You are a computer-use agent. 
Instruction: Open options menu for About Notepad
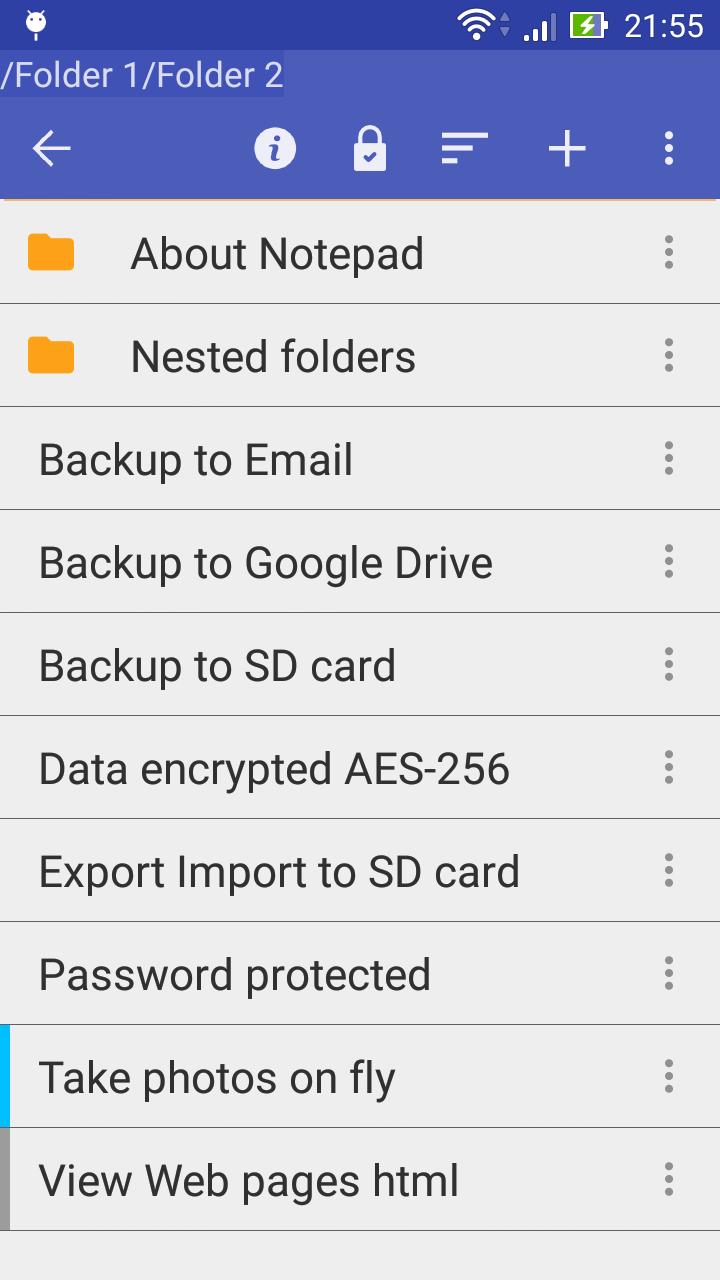669,252
